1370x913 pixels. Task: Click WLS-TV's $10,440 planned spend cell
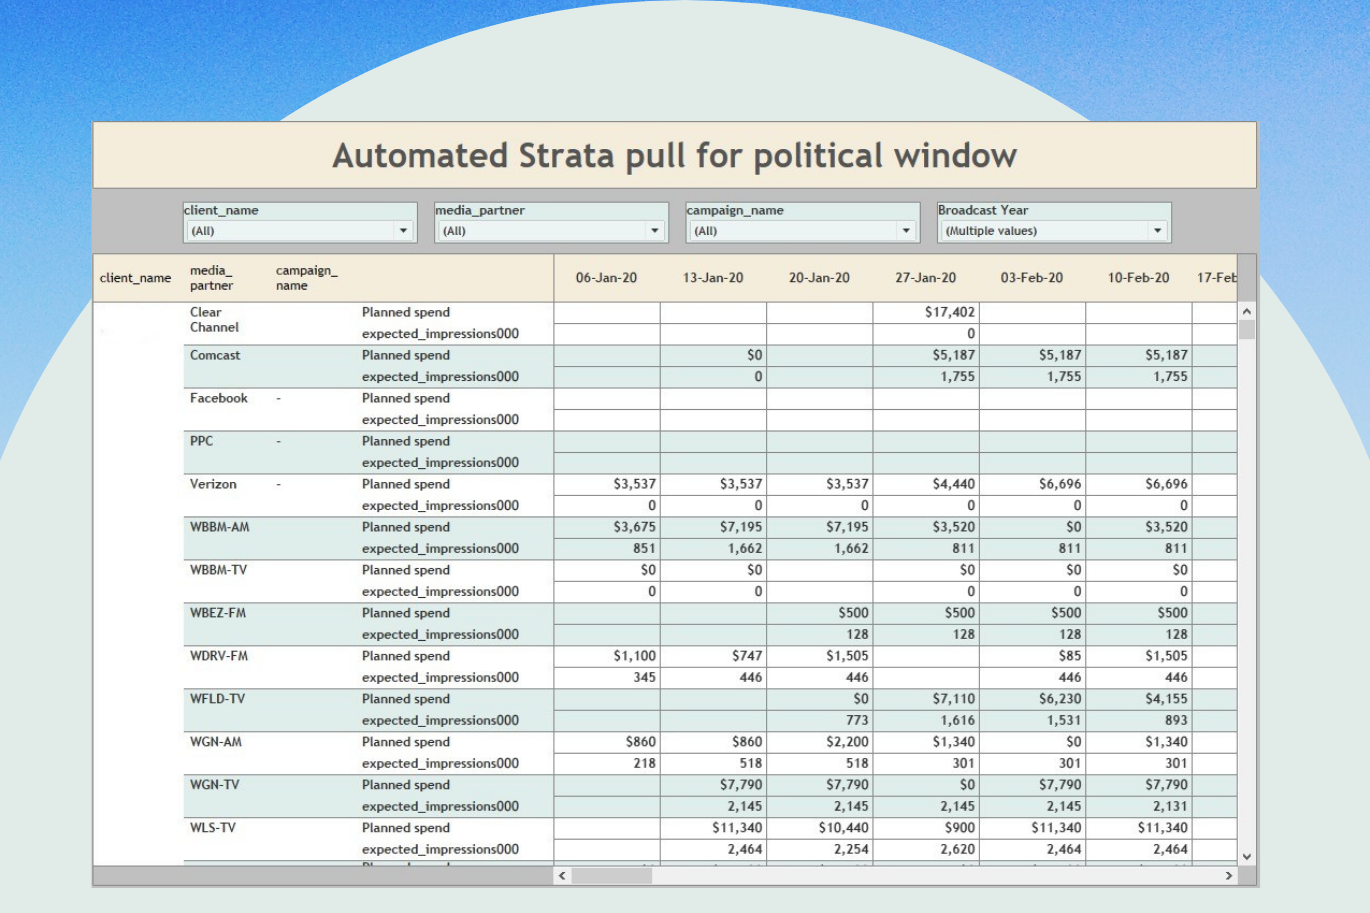click(819, 828)
